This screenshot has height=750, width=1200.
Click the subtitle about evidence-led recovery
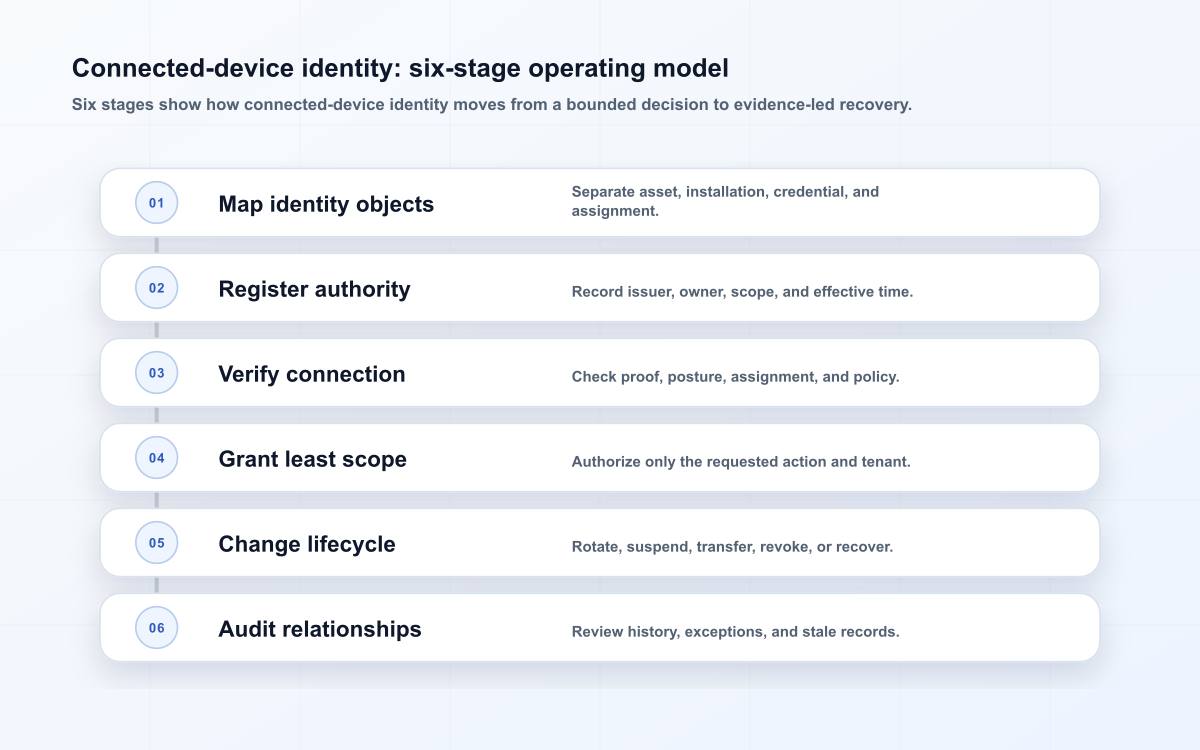492,104
